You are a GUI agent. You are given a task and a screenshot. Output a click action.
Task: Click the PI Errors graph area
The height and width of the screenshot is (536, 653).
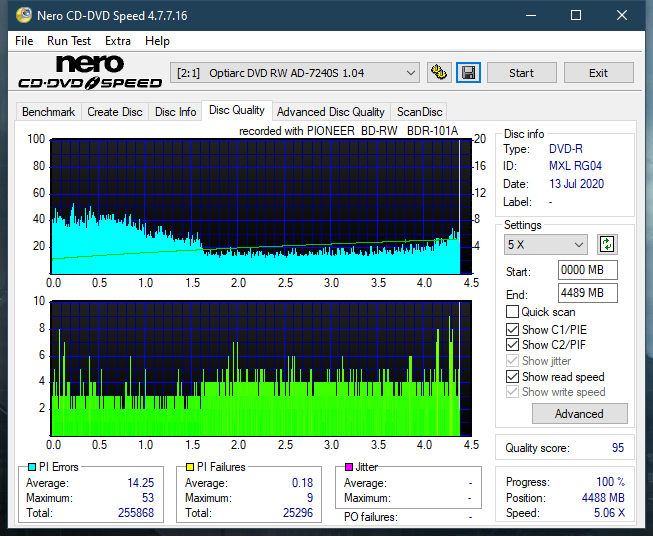[261, 207]
